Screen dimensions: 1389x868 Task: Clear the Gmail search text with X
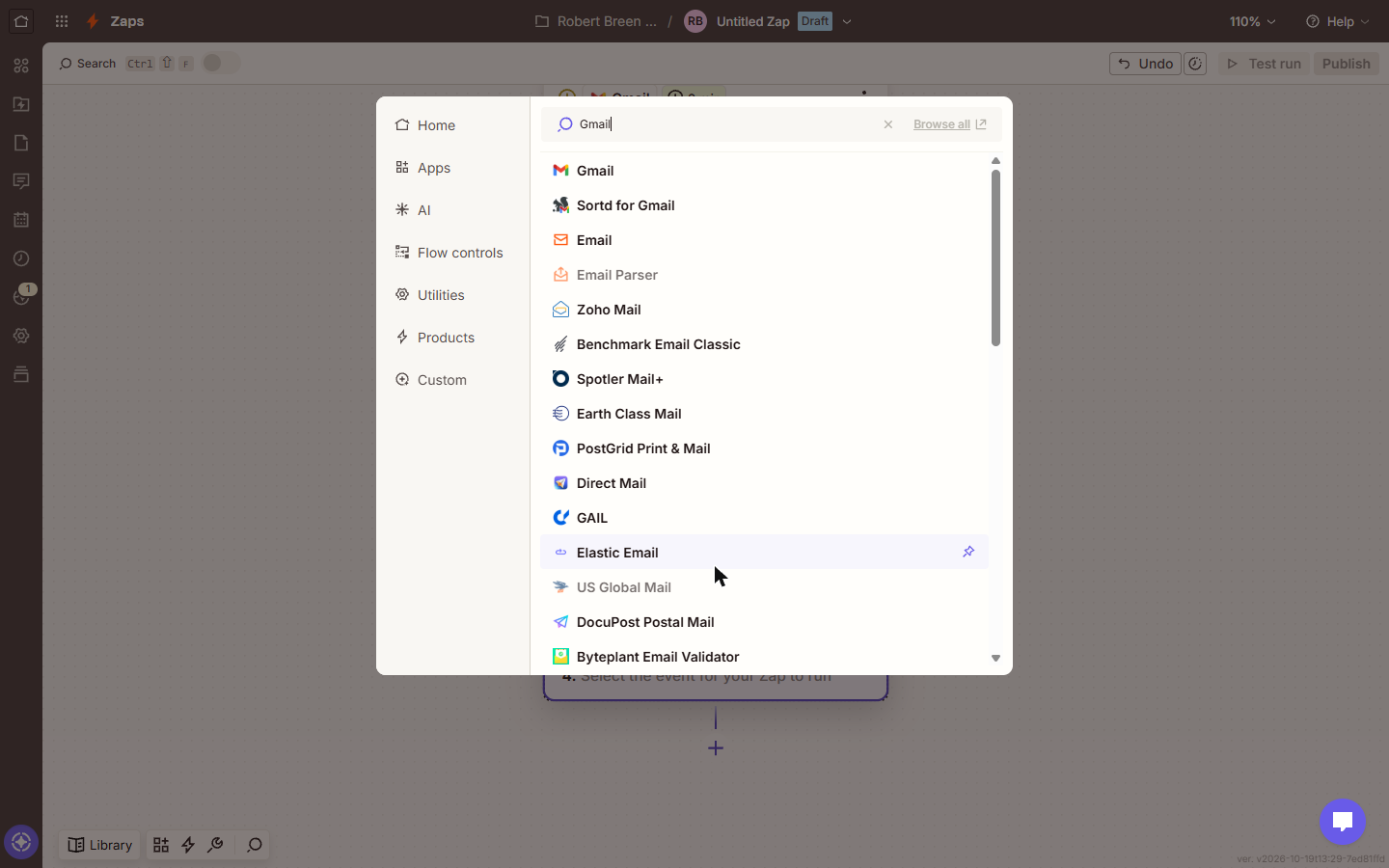pyautogui.click(x=888, y=124)
